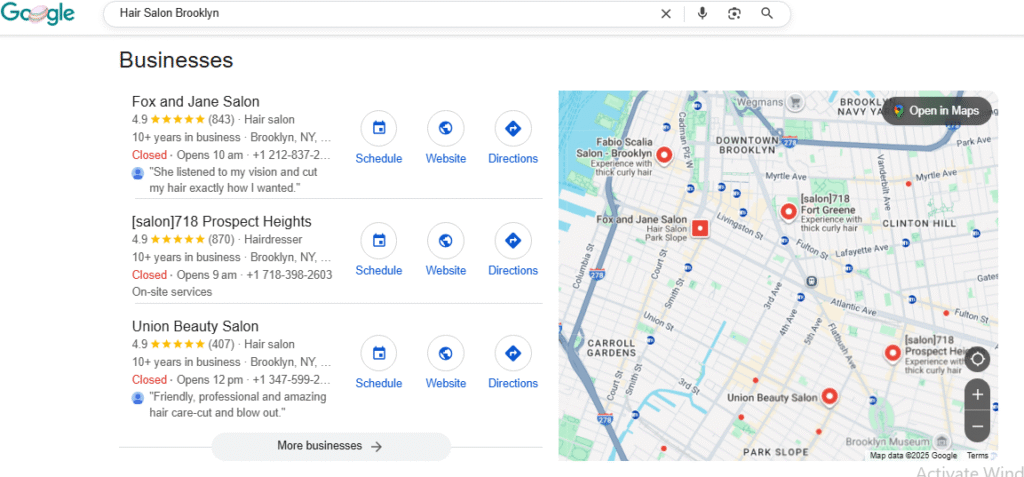Click CLINTON HILL map label
1024x477 pixels.
[x=919, y=223]
